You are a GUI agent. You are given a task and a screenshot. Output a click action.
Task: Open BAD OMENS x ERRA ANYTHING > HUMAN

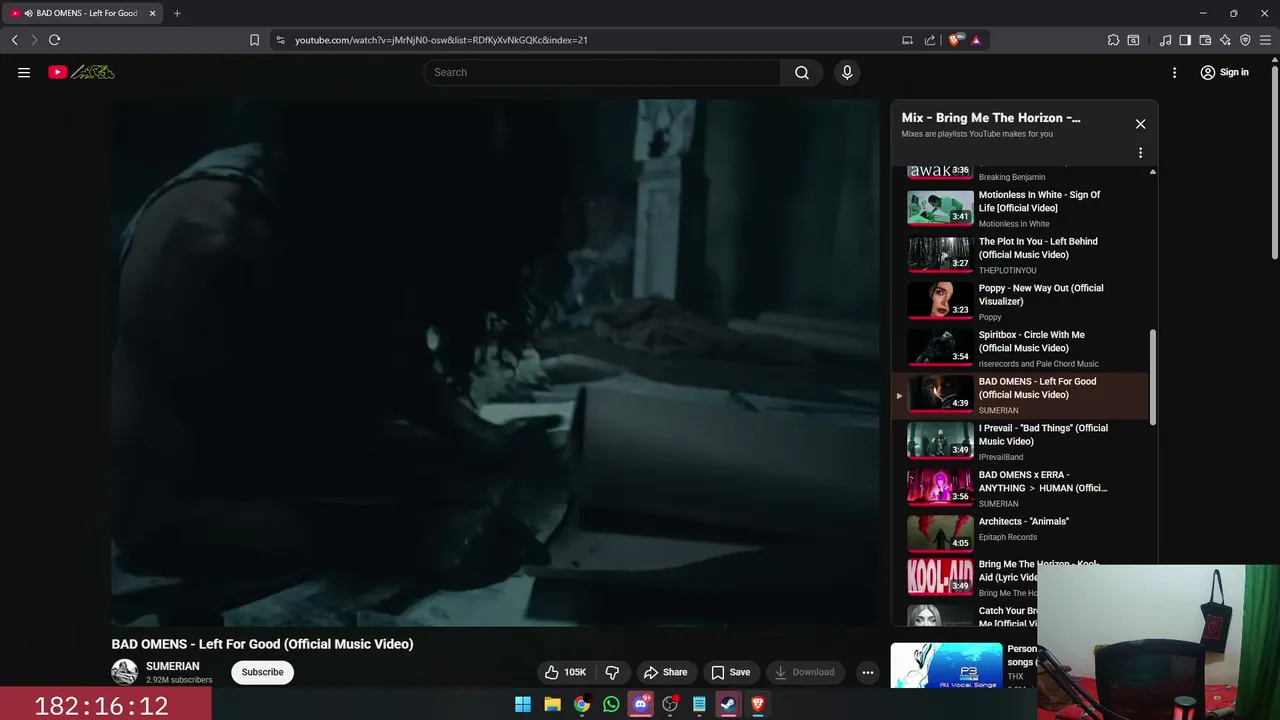(1020, 488)
